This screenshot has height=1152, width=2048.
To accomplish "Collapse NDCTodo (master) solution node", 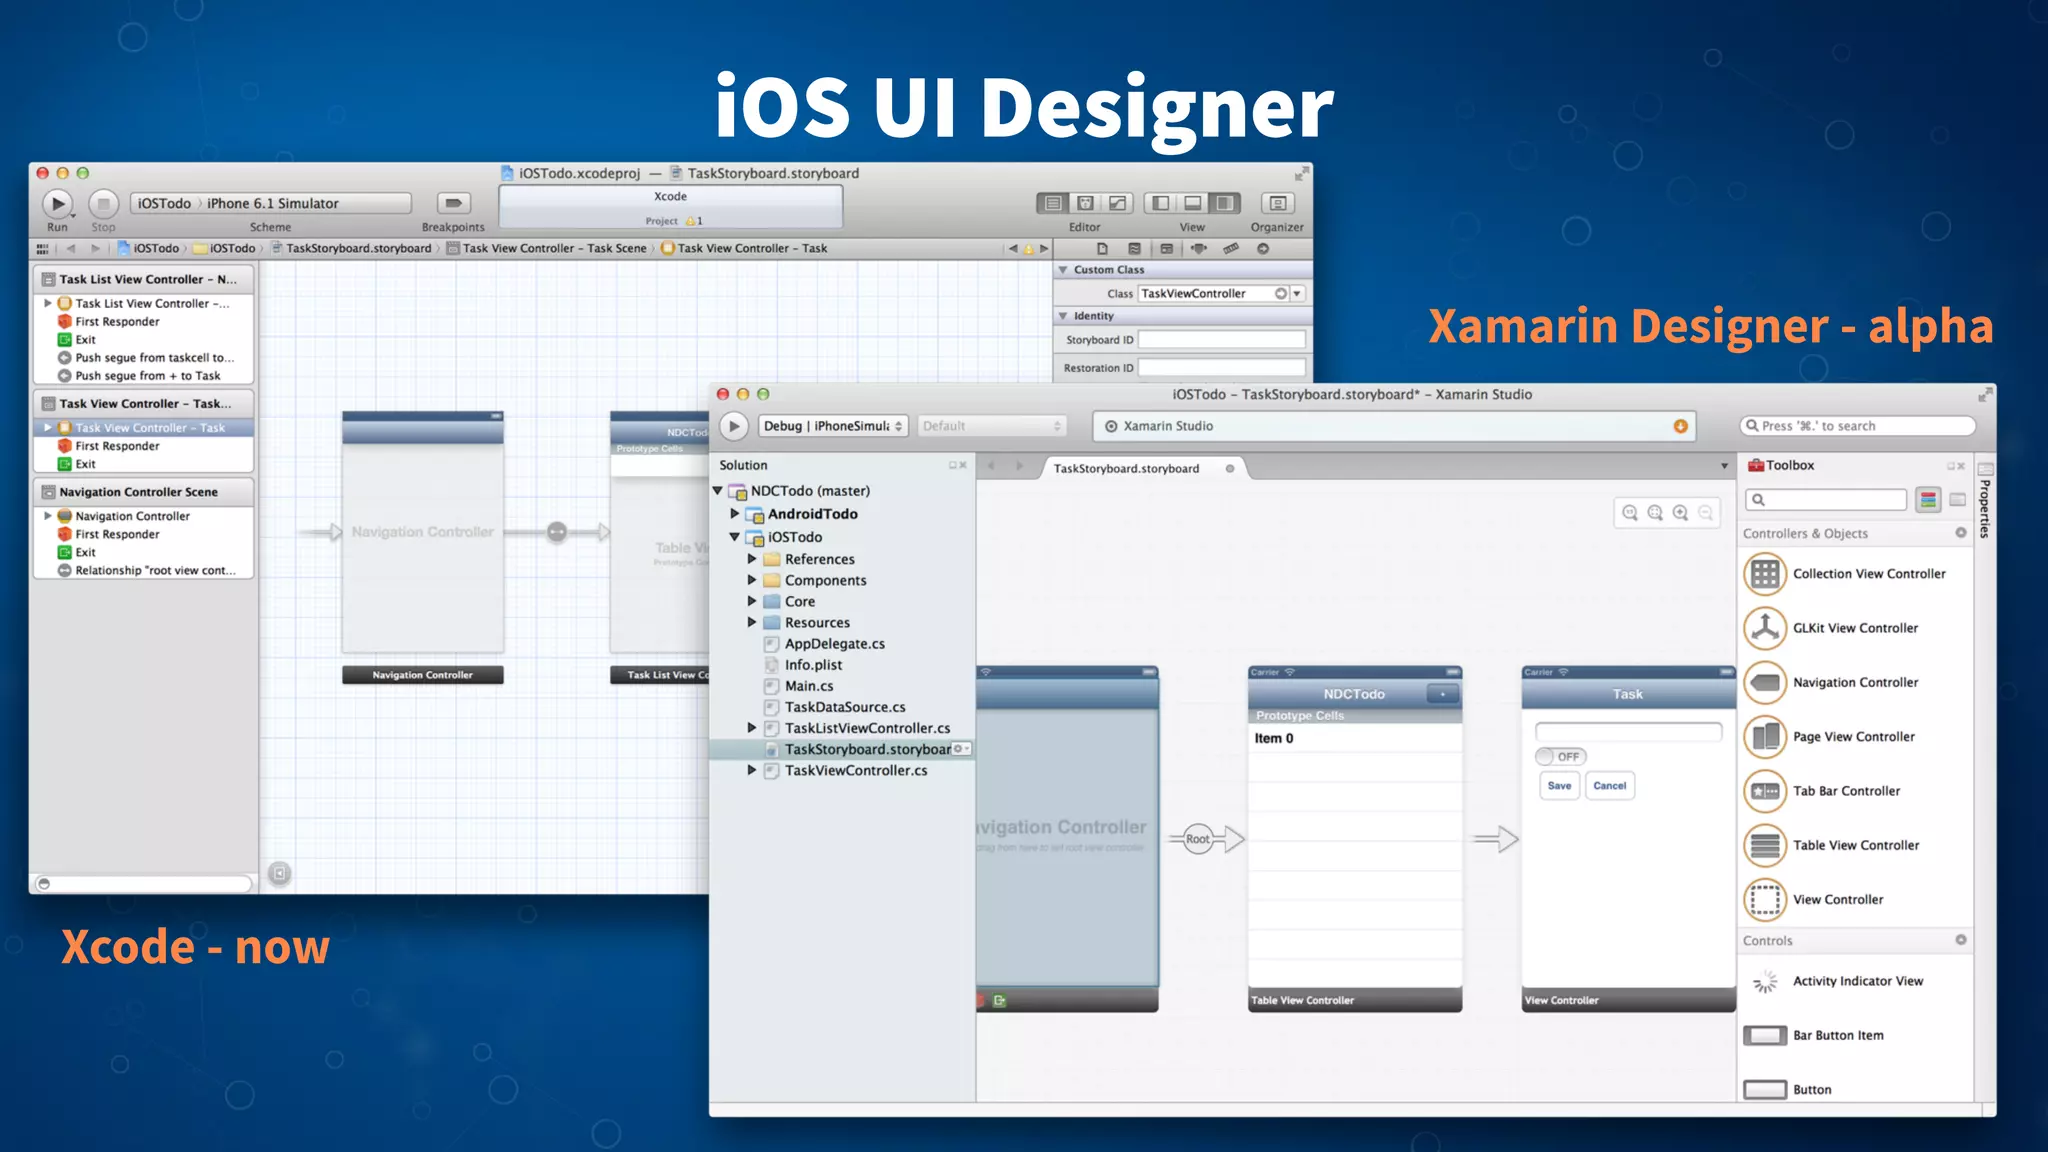I will 718,491.
